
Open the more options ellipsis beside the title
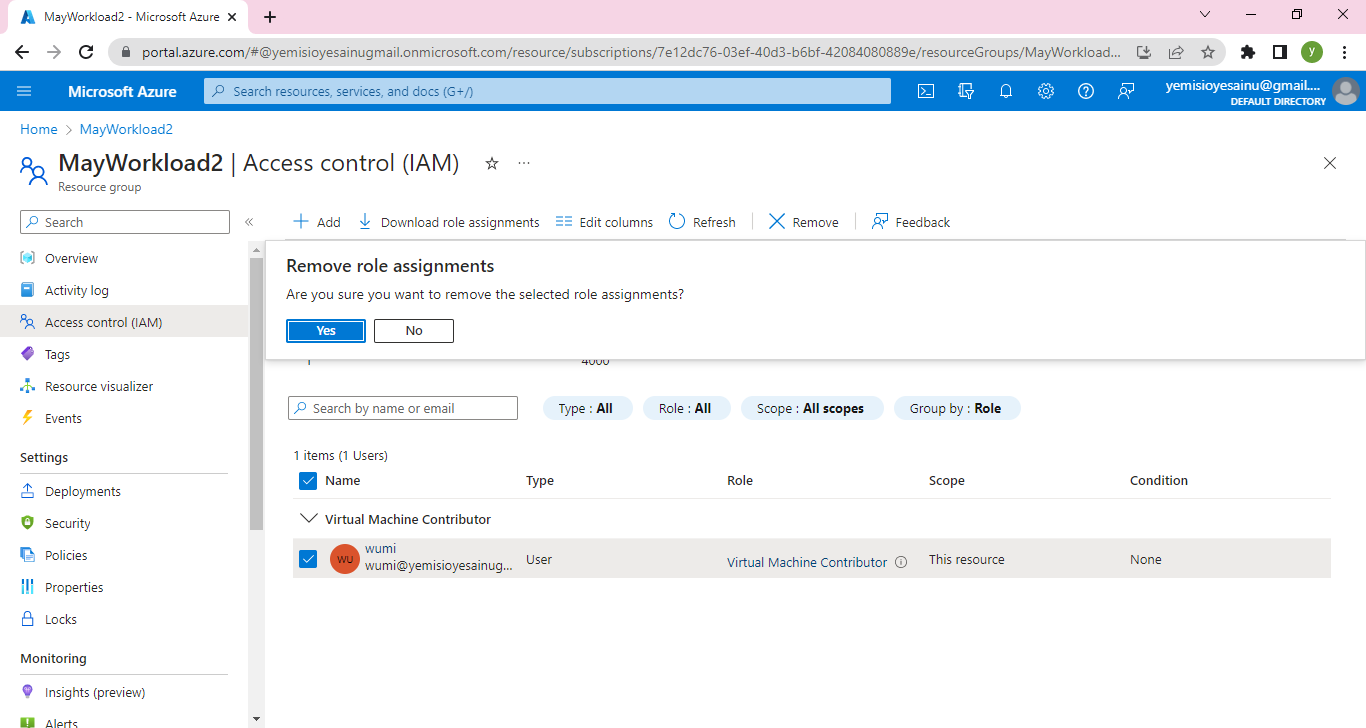tap(524, 163)
